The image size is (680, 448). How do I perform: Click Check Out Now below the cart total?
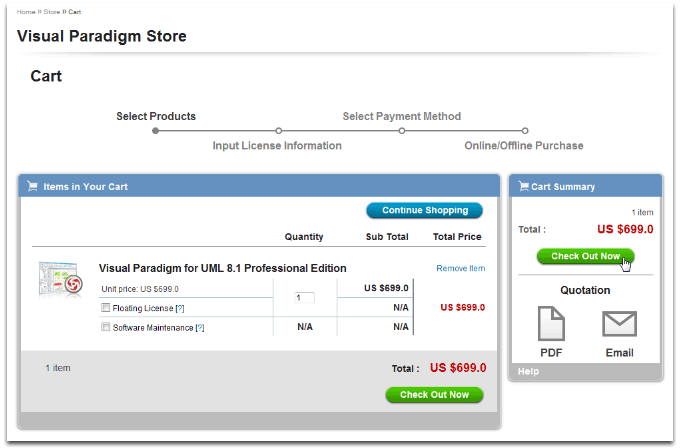pos(434,395)
